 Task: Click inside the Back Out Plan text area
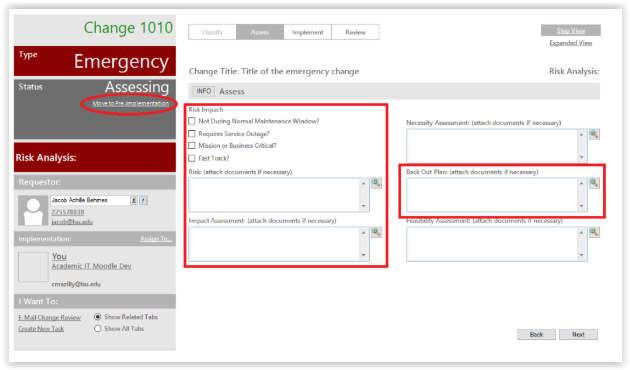tap(492, 195)
